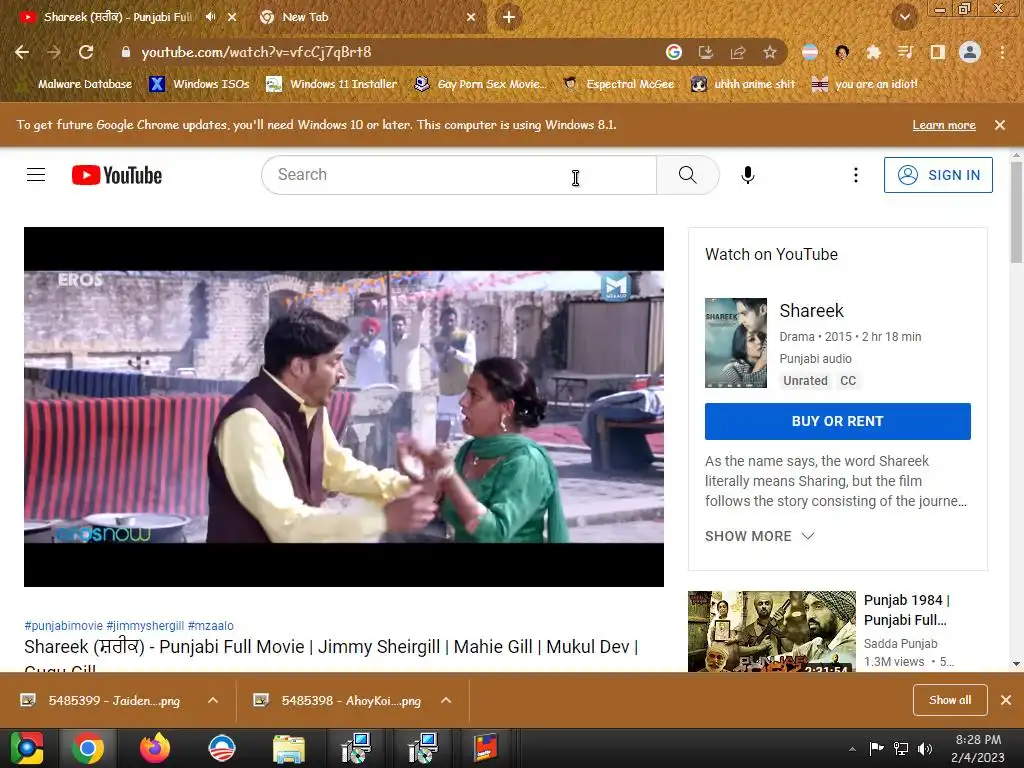The height and width of the screenshot is (768, 1024).
Task: Go to YouTube home via logo
Action: click(117, 175)
